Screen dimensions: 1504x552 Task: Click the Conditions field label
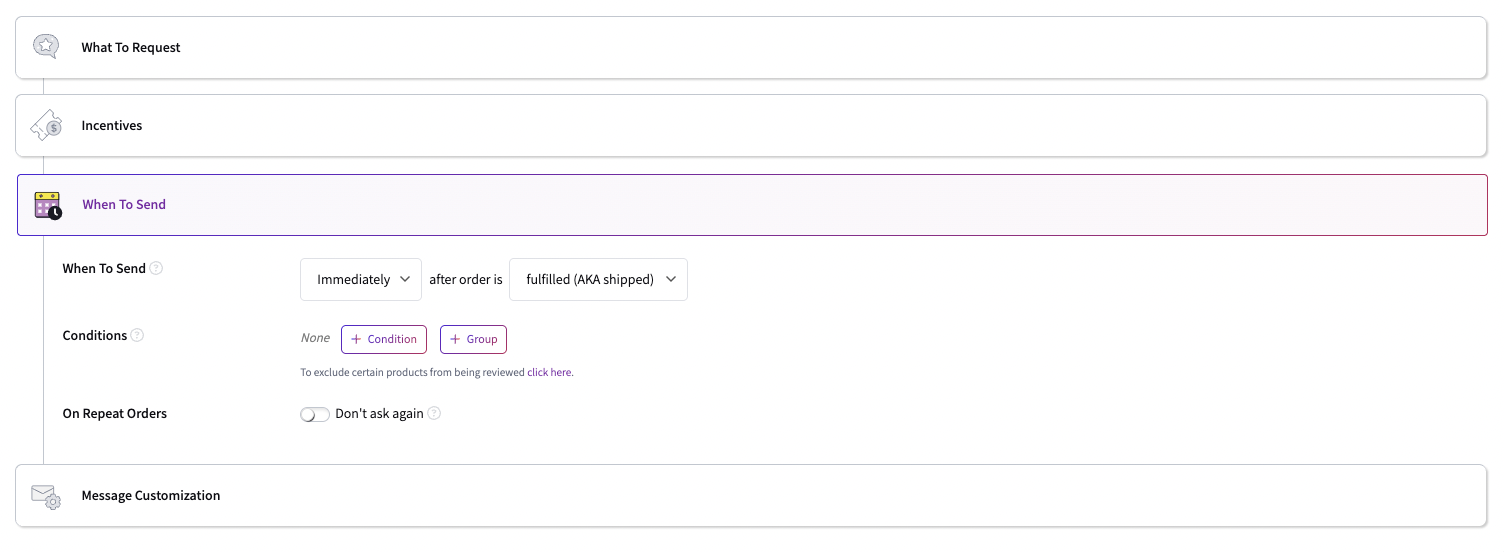95,336
